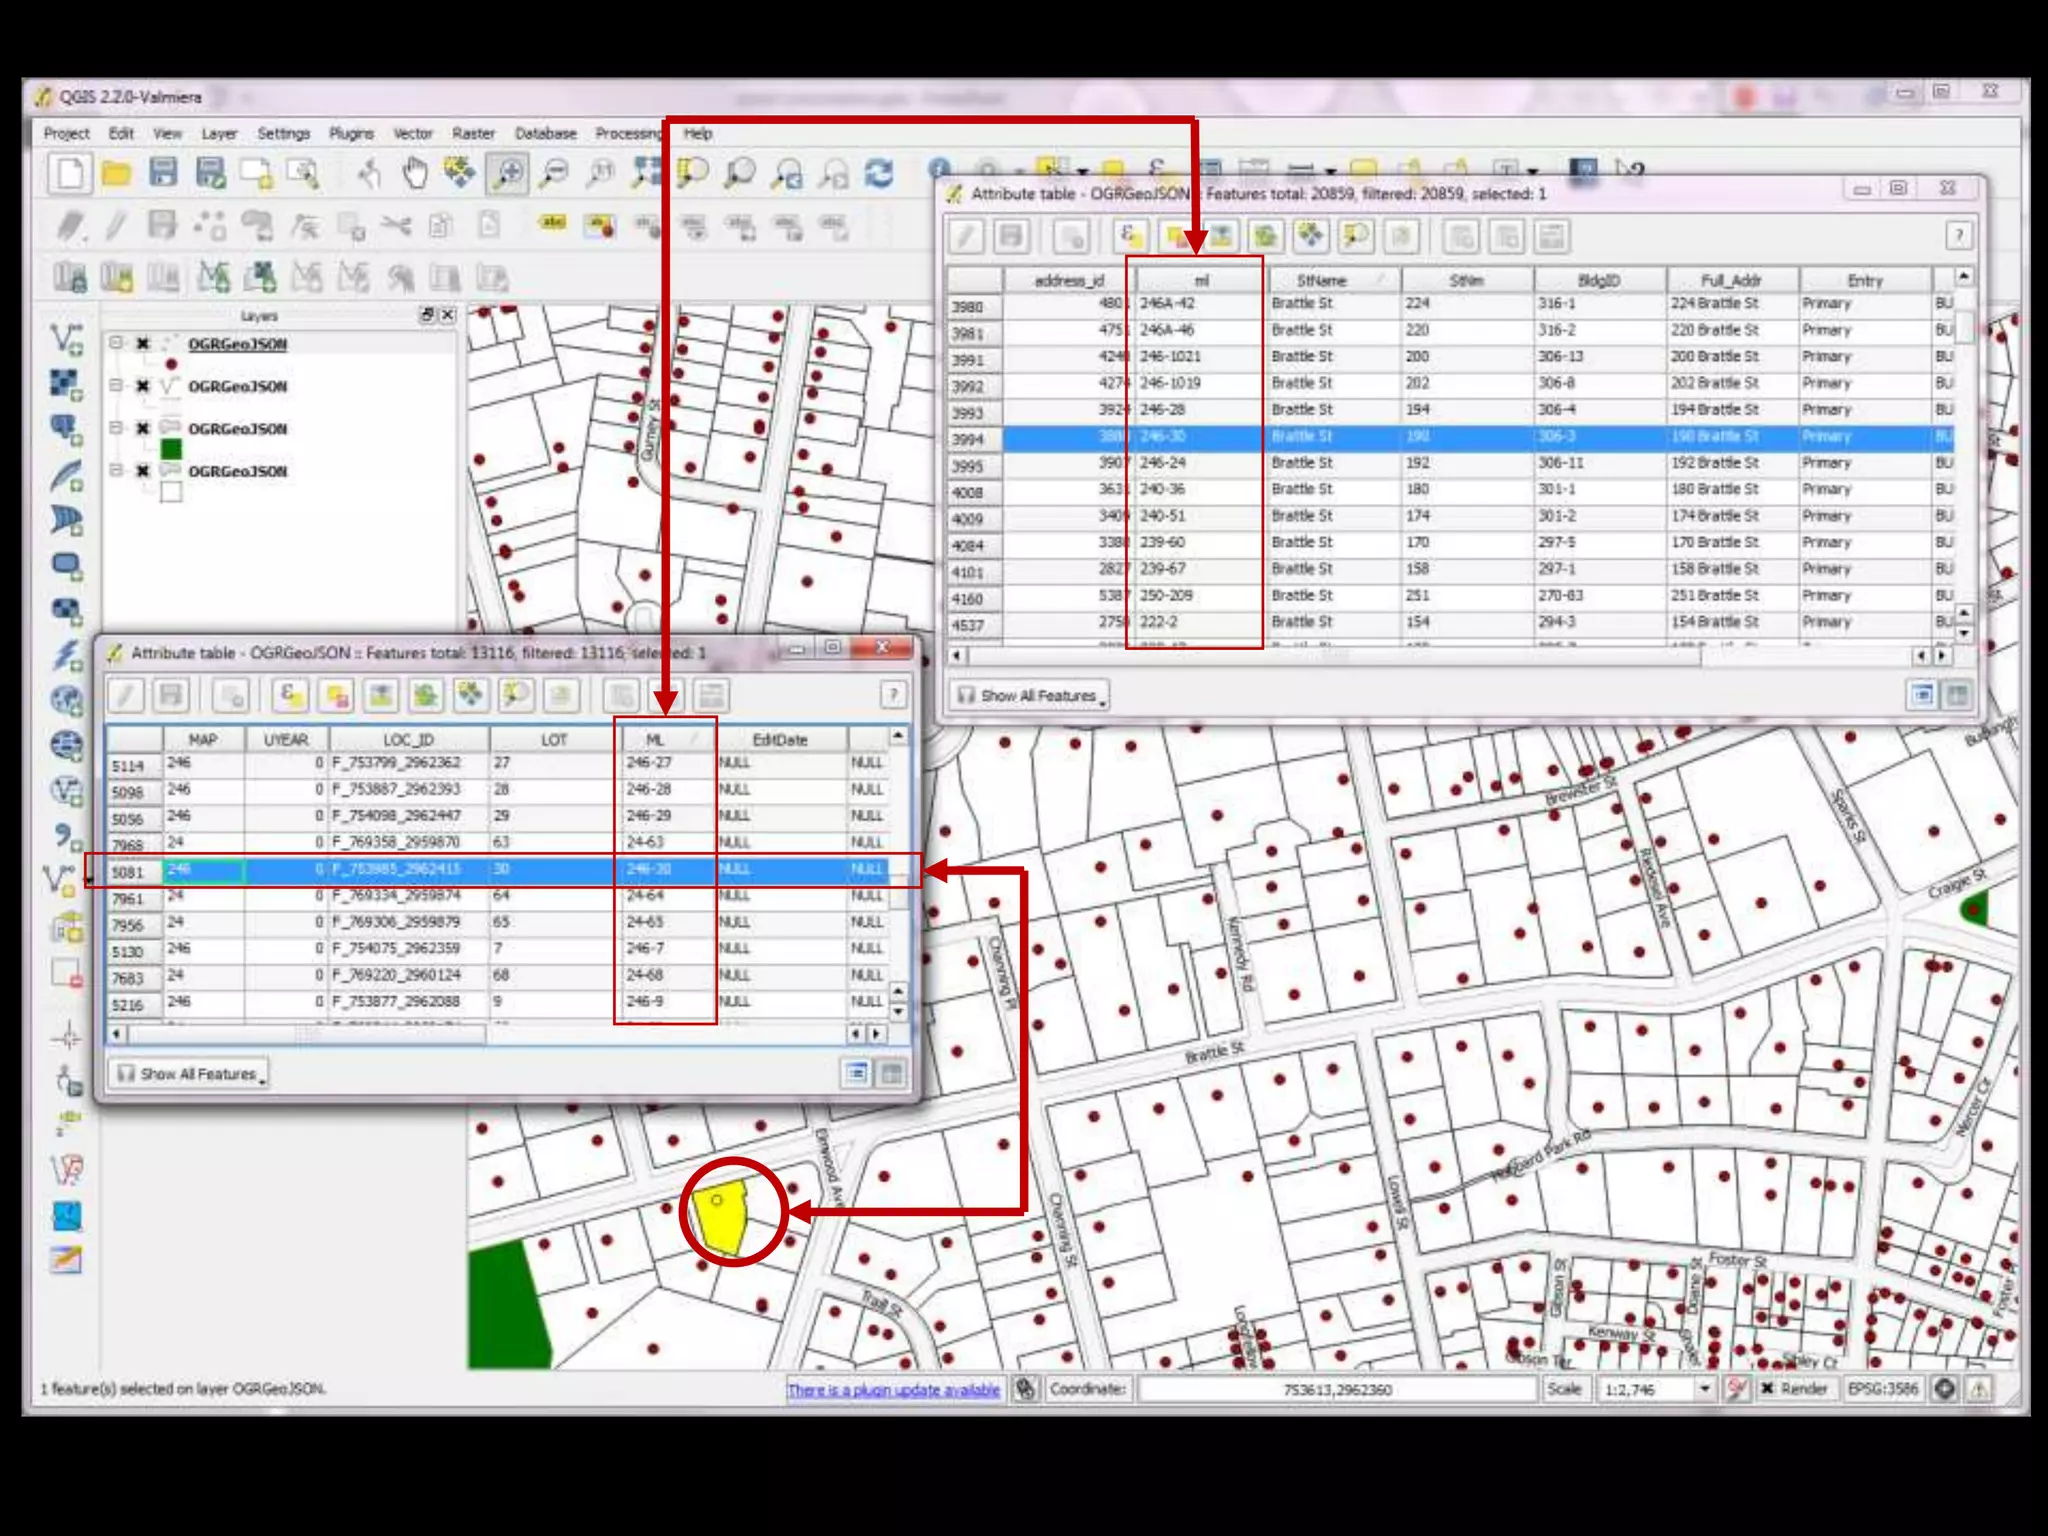2048x1536 pixels.
Task: Click Add Vector Layer icon in left sidebar
Action: click(66, 339)
